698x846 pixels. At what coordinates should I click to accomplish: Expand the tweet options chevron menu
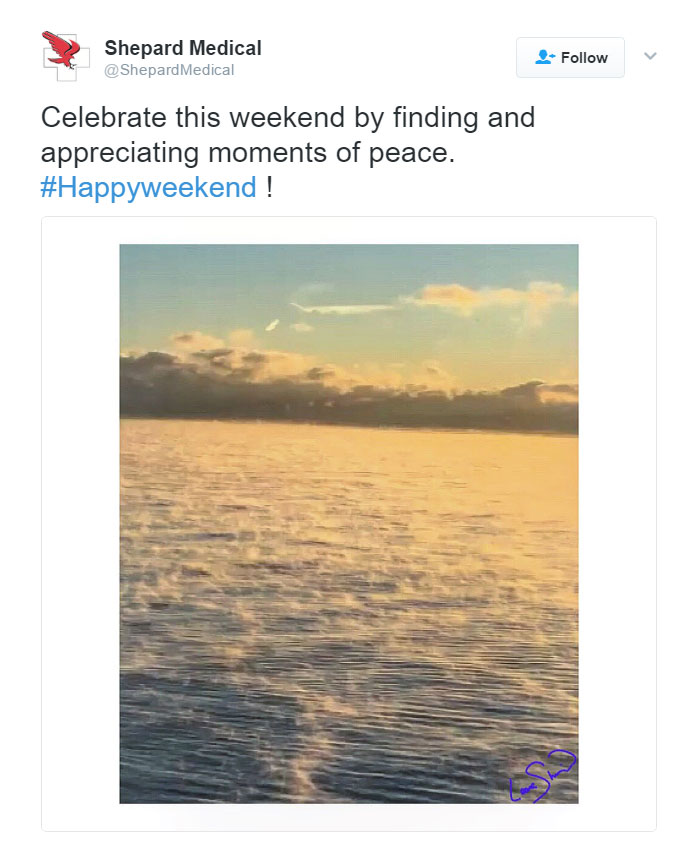[x=650, y=56]
